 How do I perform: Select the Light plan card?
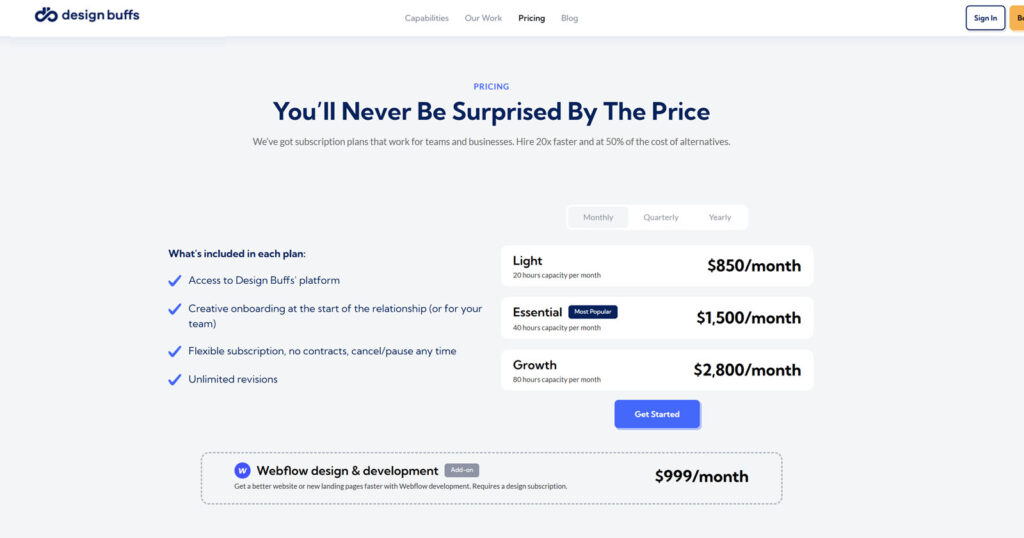657,266
